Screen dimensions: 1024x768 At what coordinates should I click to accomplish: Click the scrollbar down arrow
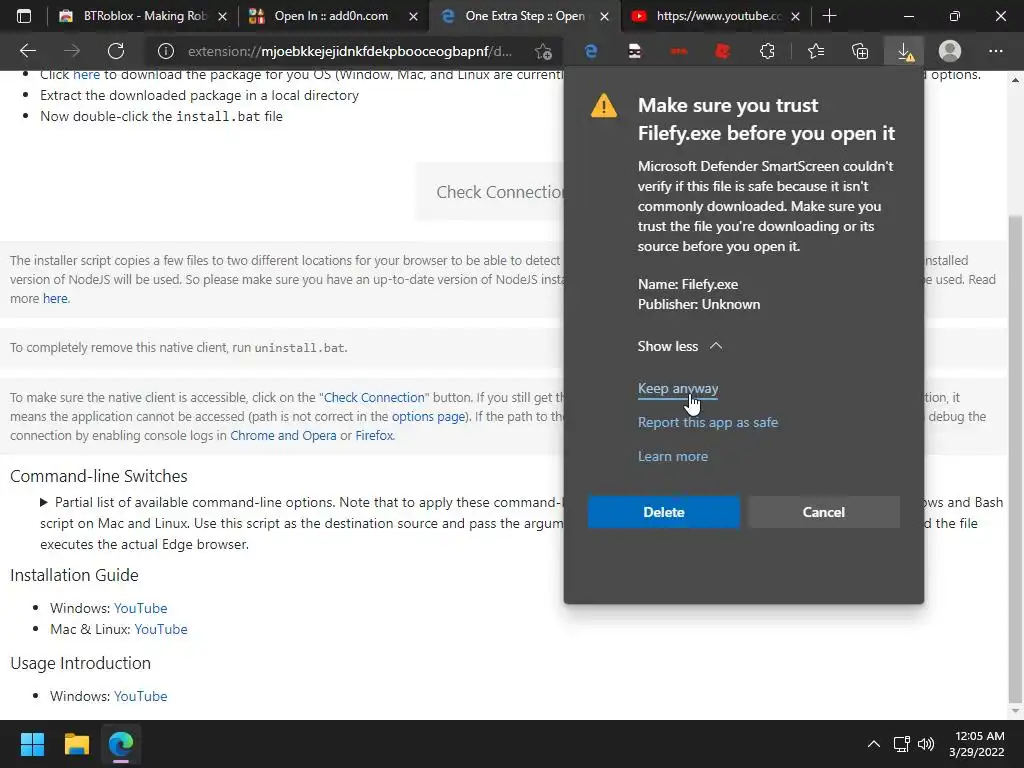1016,711
